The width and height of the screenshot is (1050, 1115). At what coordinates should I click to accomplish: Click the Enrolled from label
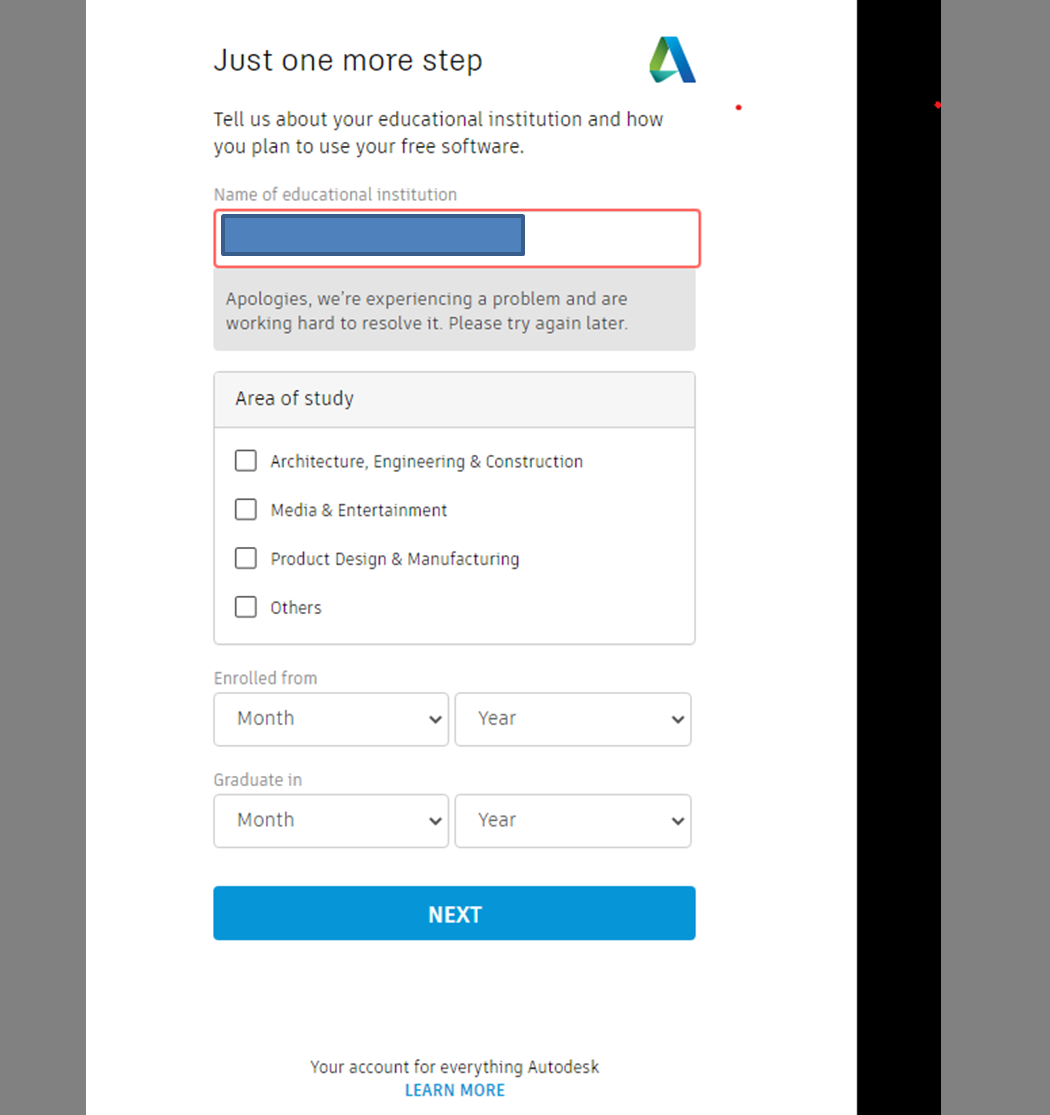(265, 678)
